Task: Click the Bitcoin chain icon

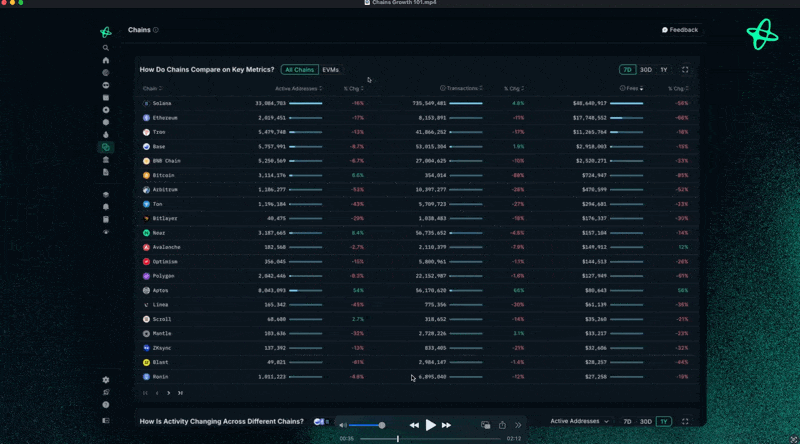Action: 146,176
